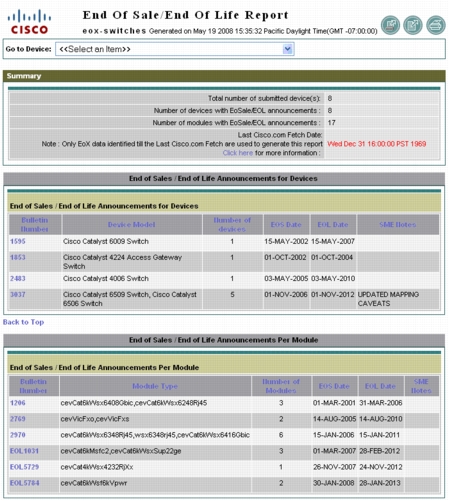Sort by the Module Type column header
This screenshot has width=449, height=501.
[x=155, y=386]
